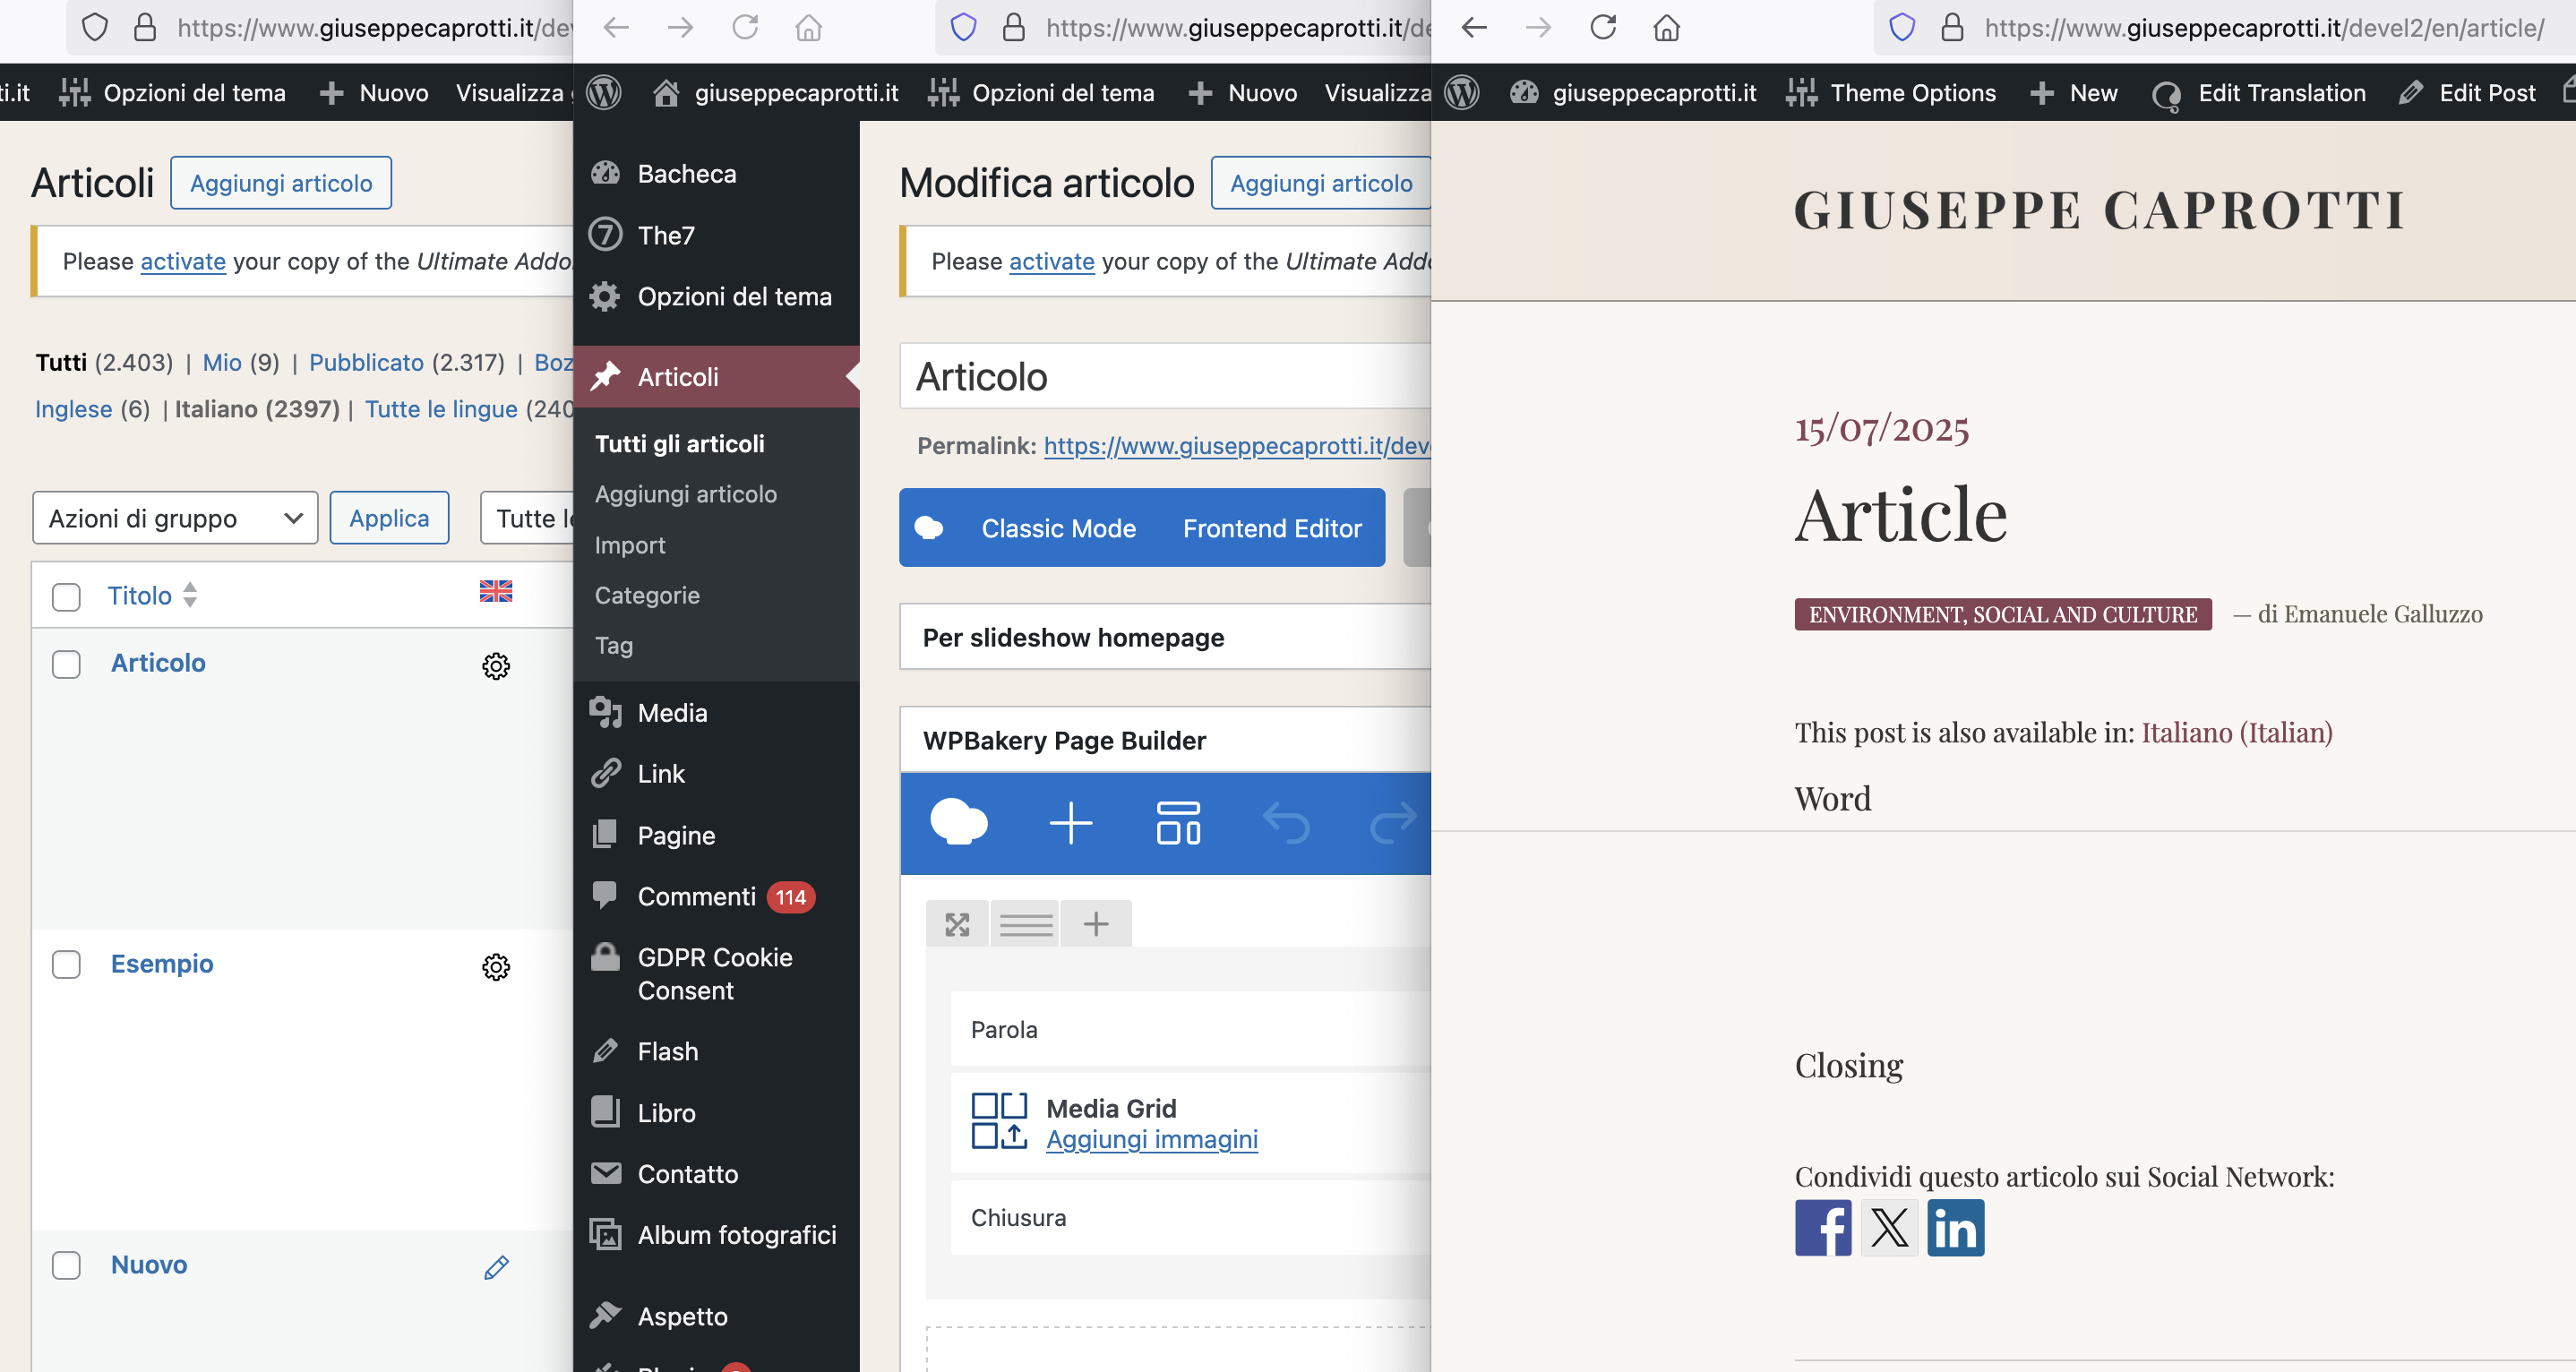Share article on Facebook icon

tap(1823, 1228)
